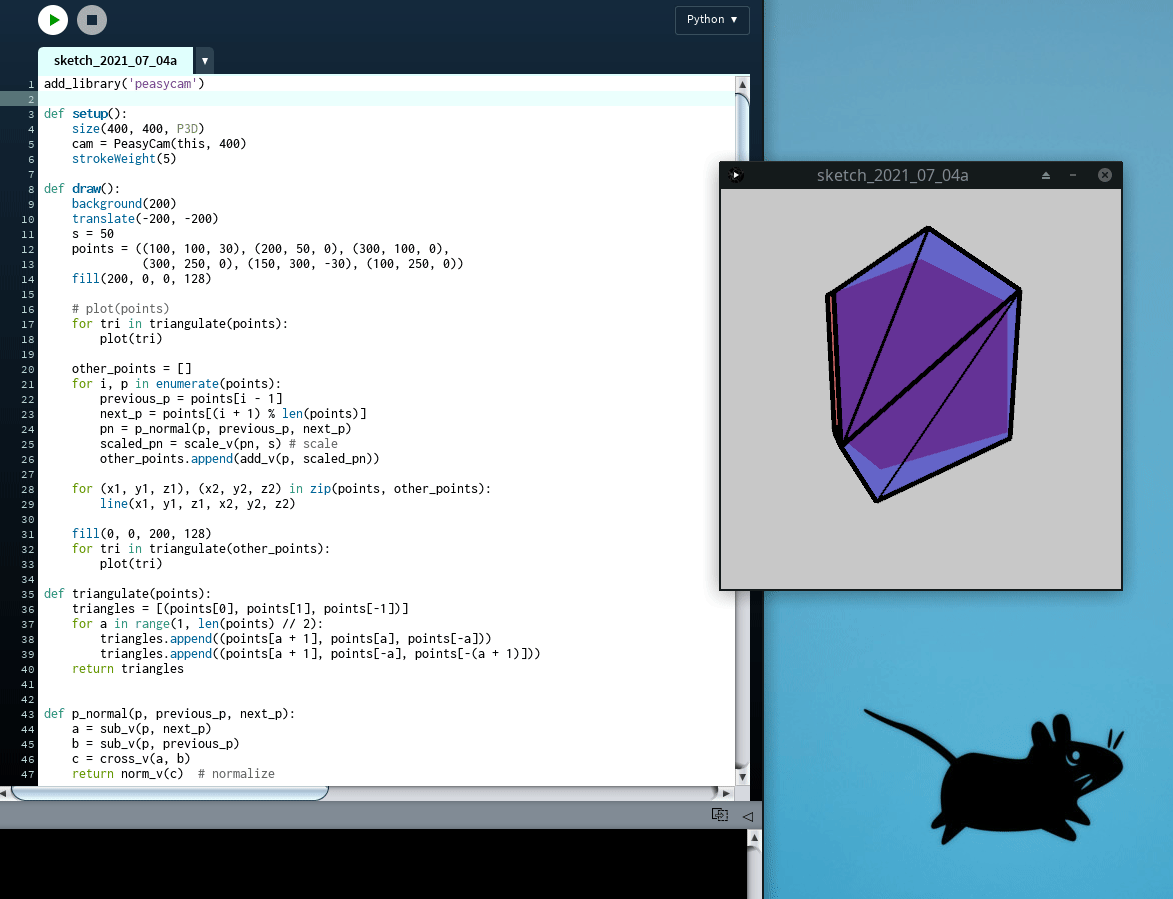Viewport: 1173px width, 899px height.
Task: Open the Python mode dropdown
Action: (x=712, y=20)
